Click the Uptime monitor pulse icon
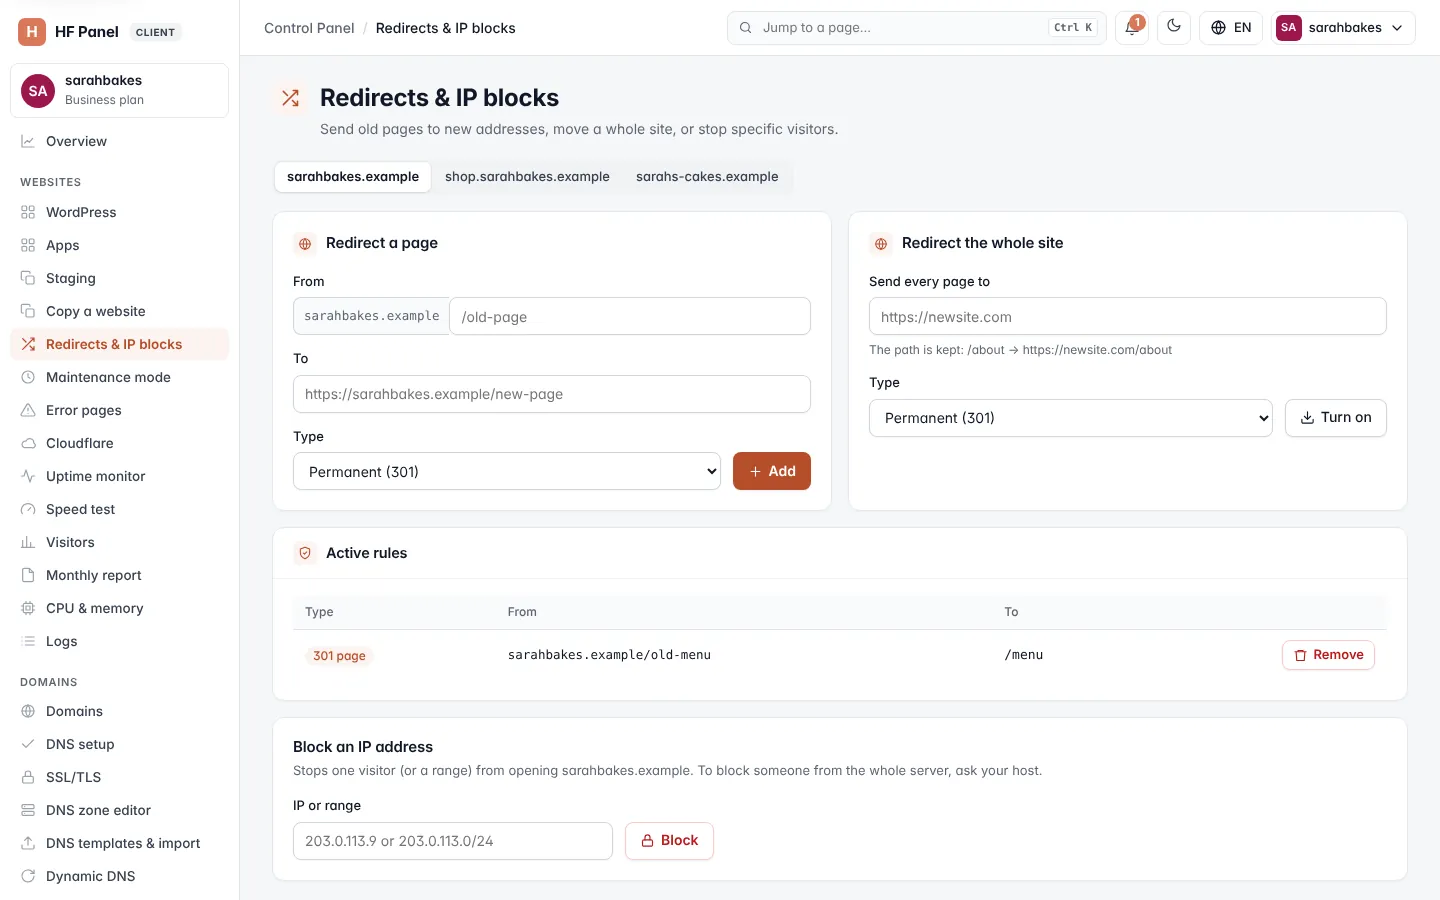This screenshot has width=1440, height=900. (28, 476)
